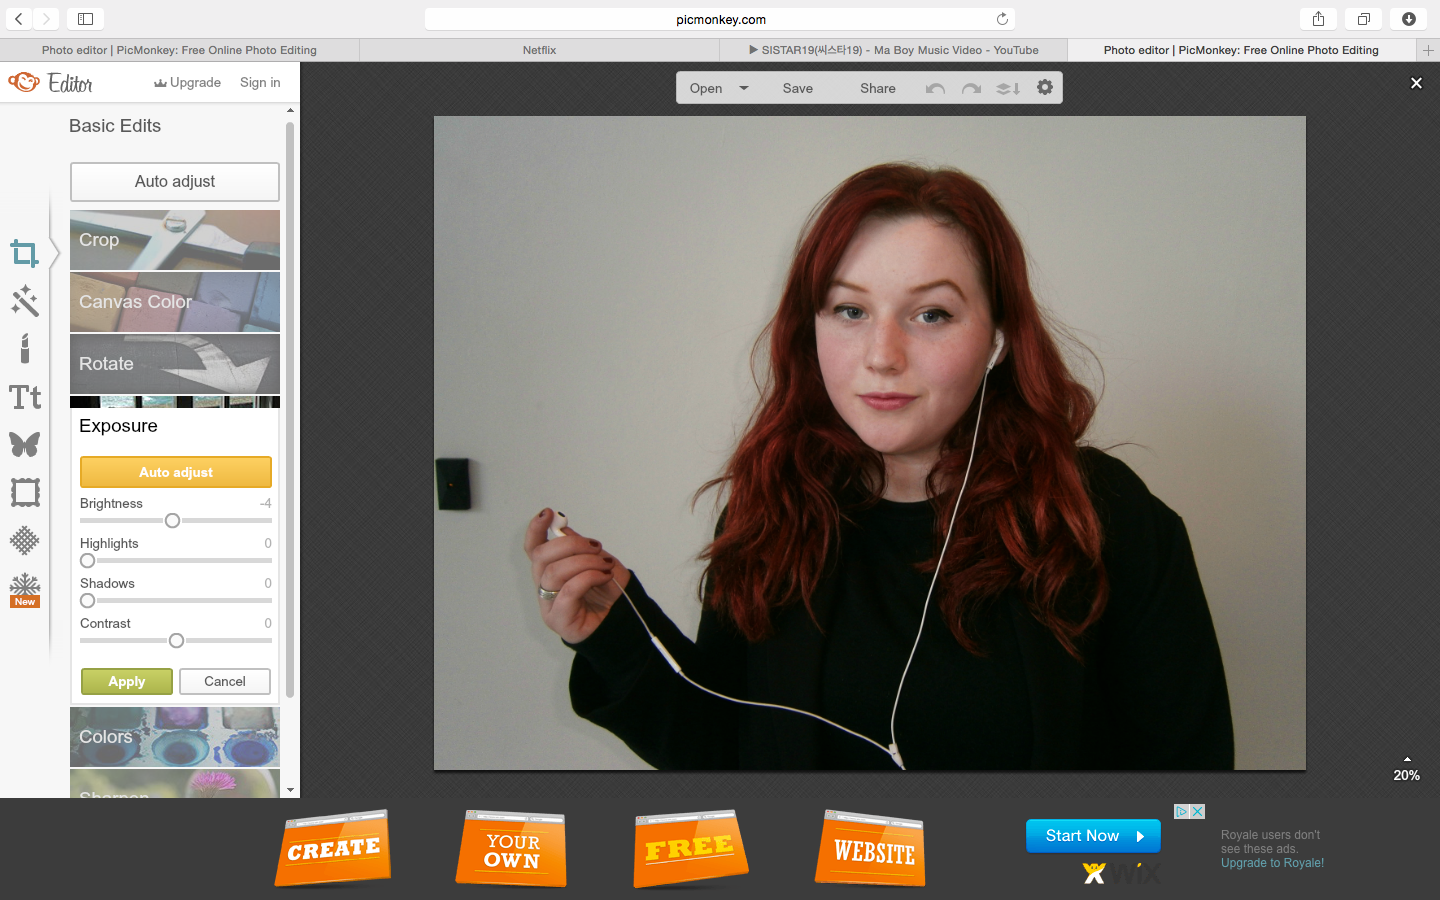Open Safari's share menu icon
This screenshot has width=1440, height=900.
[1318, 19]
